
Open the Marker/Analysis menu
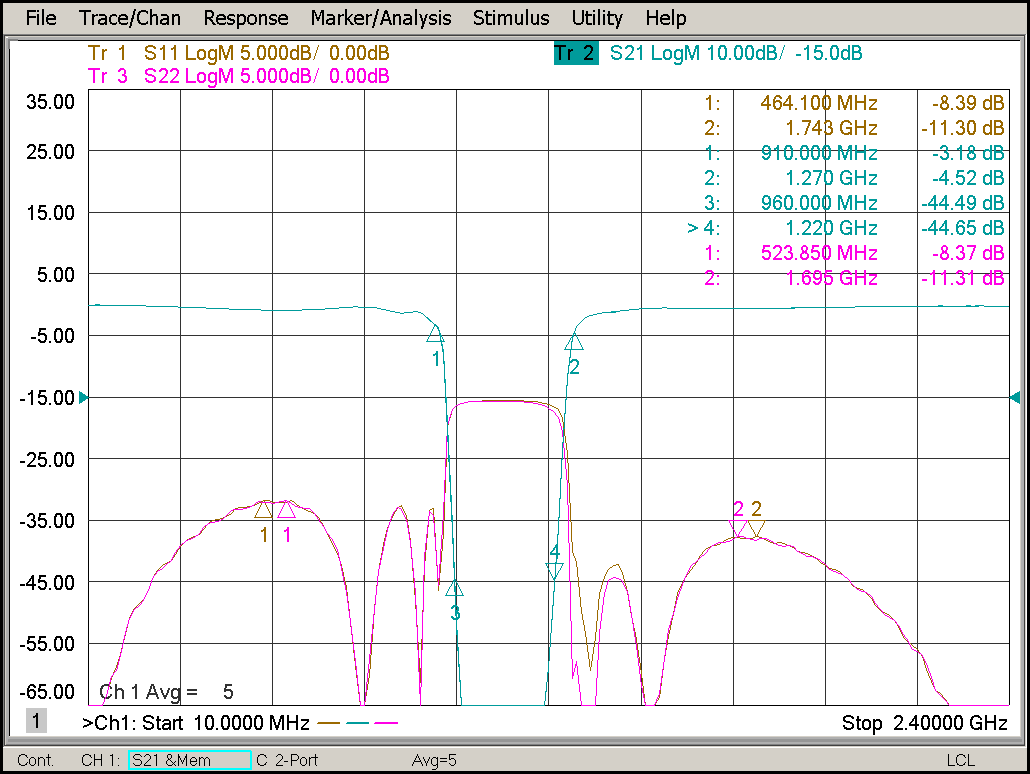point(380,18)
